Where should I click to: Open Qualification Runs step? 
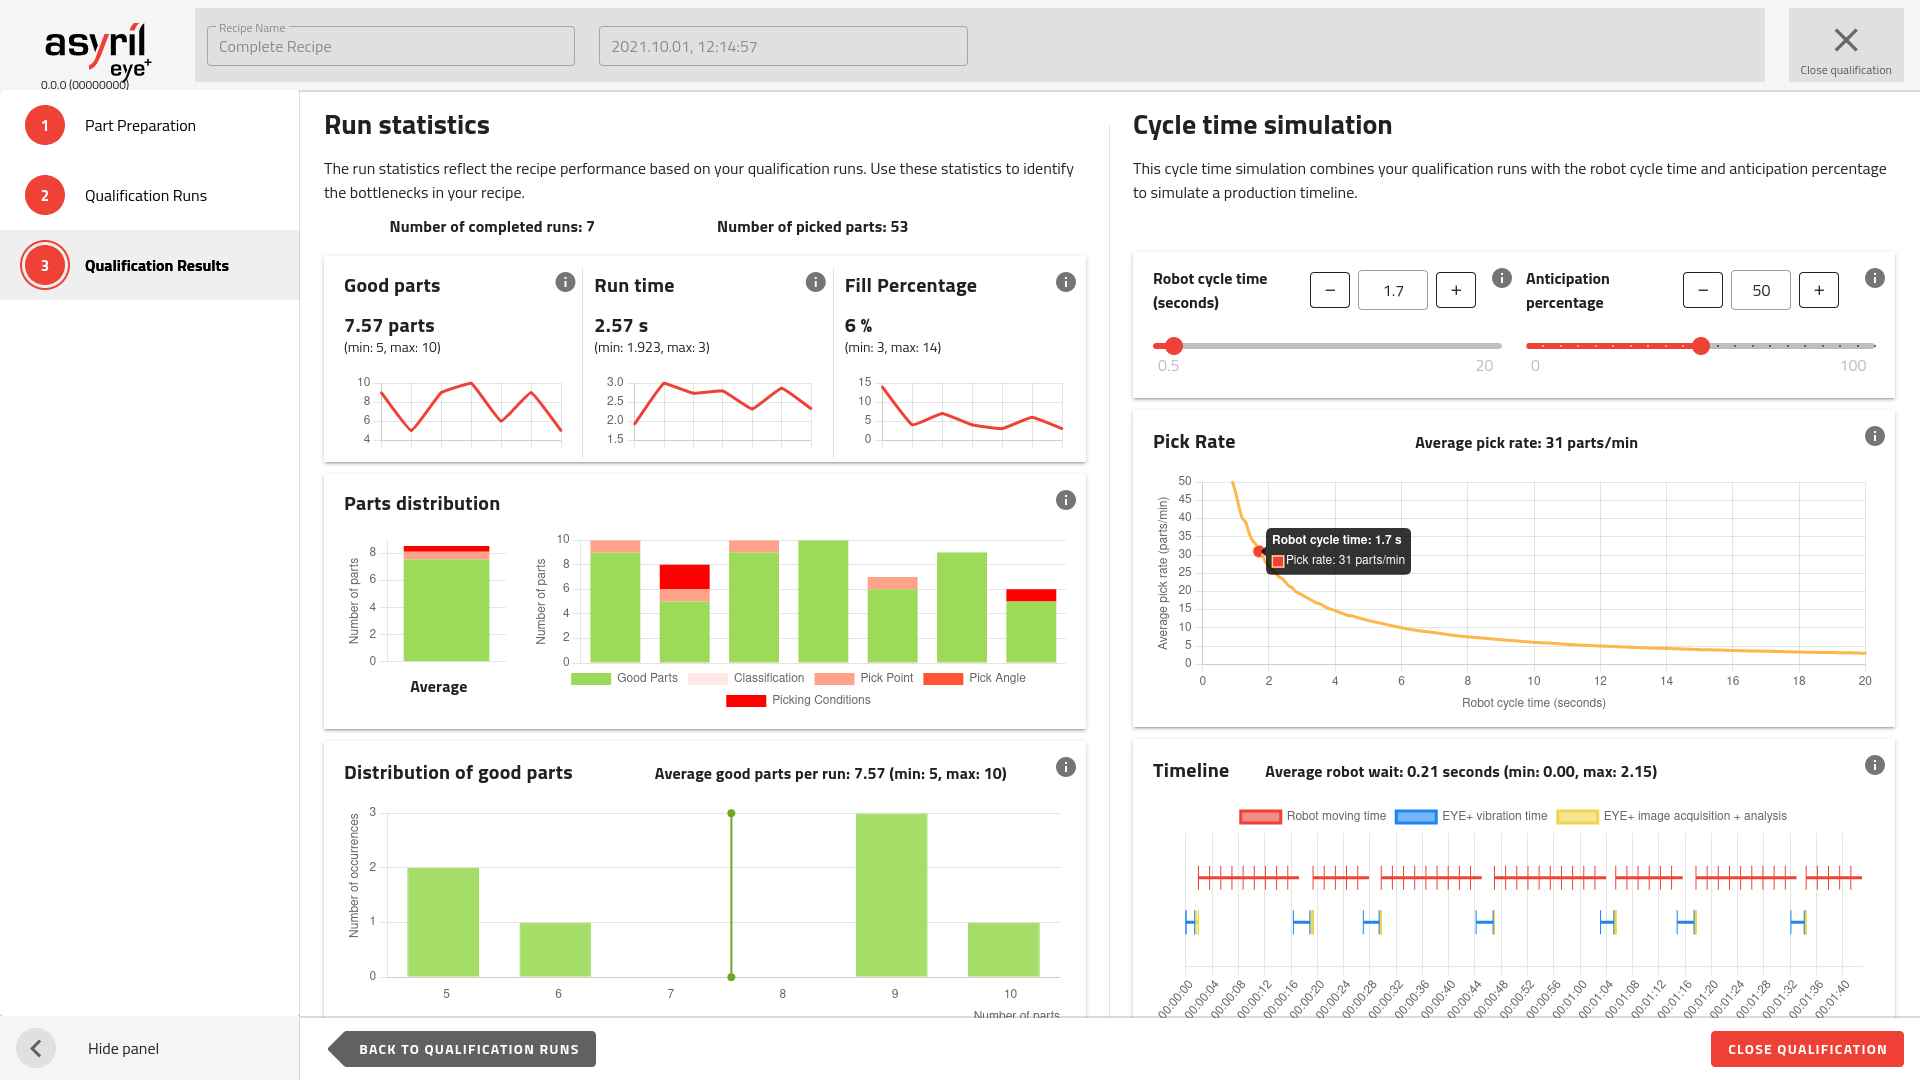[x=145, y=195]
